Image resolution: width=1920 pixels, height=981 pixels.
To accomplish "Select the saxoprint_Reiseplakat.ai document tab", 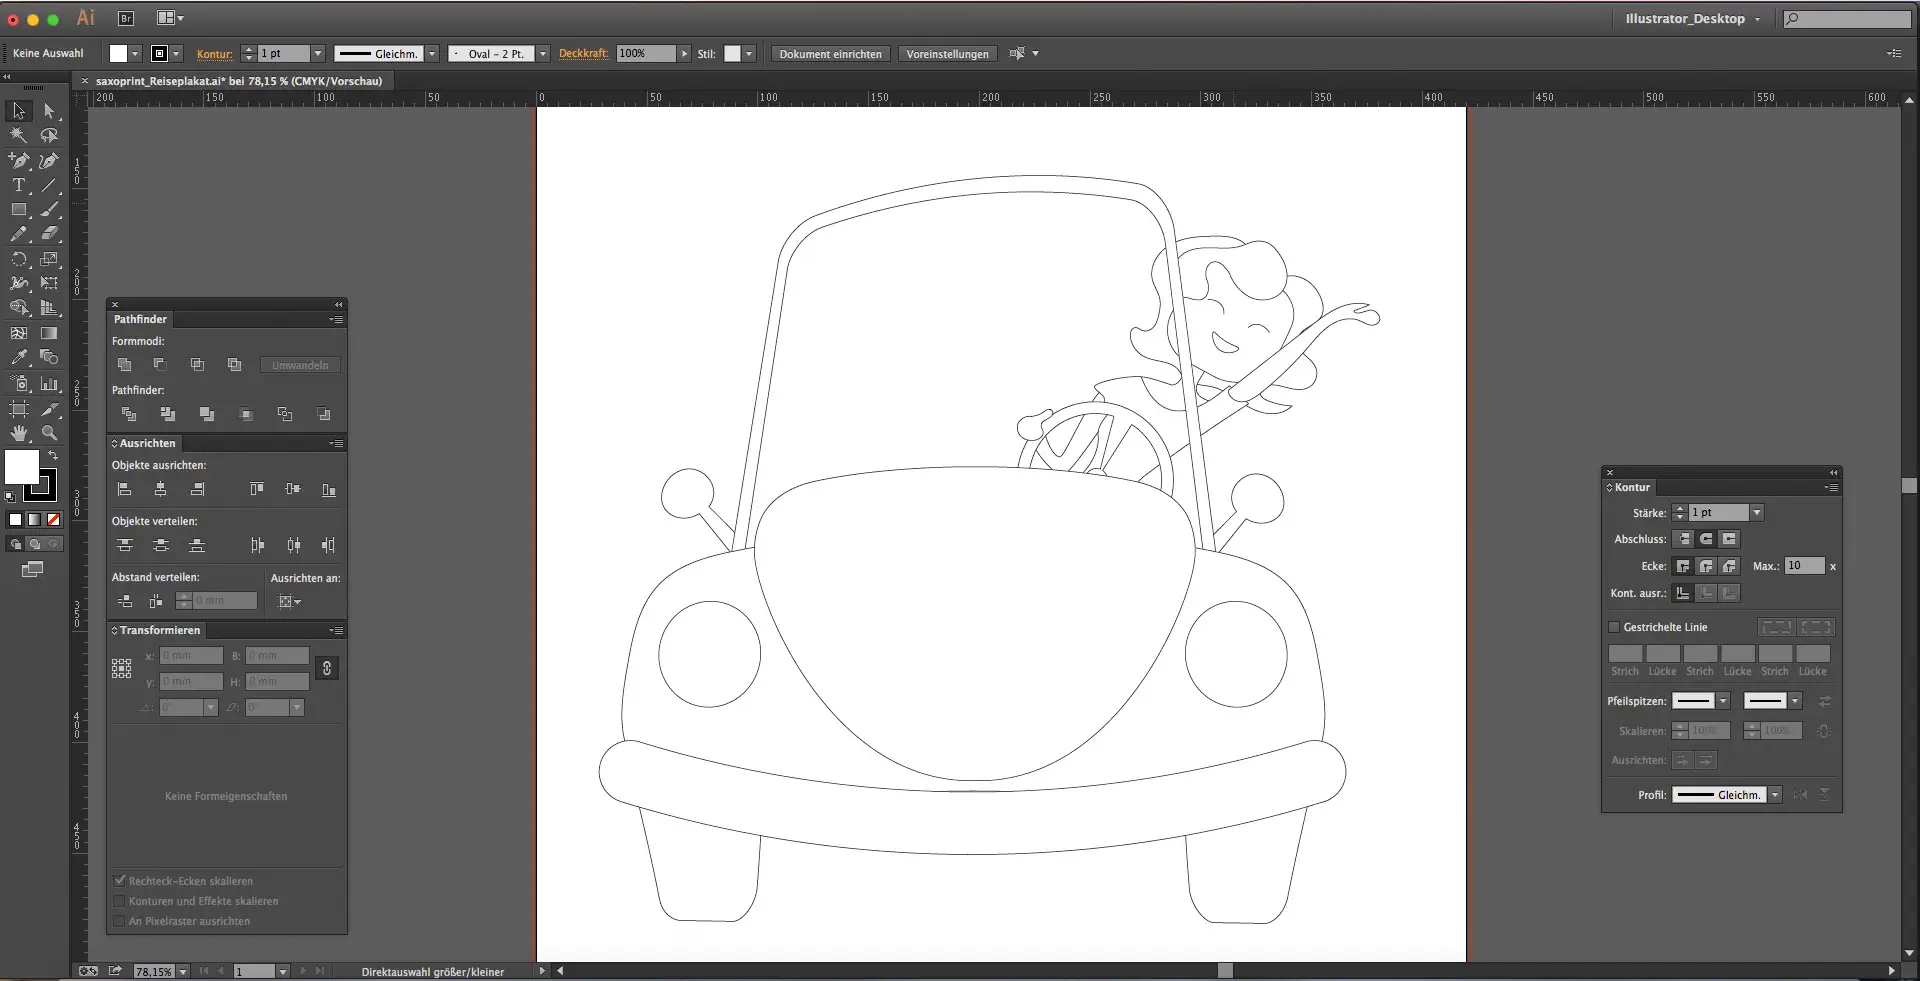I will point(238,81).
